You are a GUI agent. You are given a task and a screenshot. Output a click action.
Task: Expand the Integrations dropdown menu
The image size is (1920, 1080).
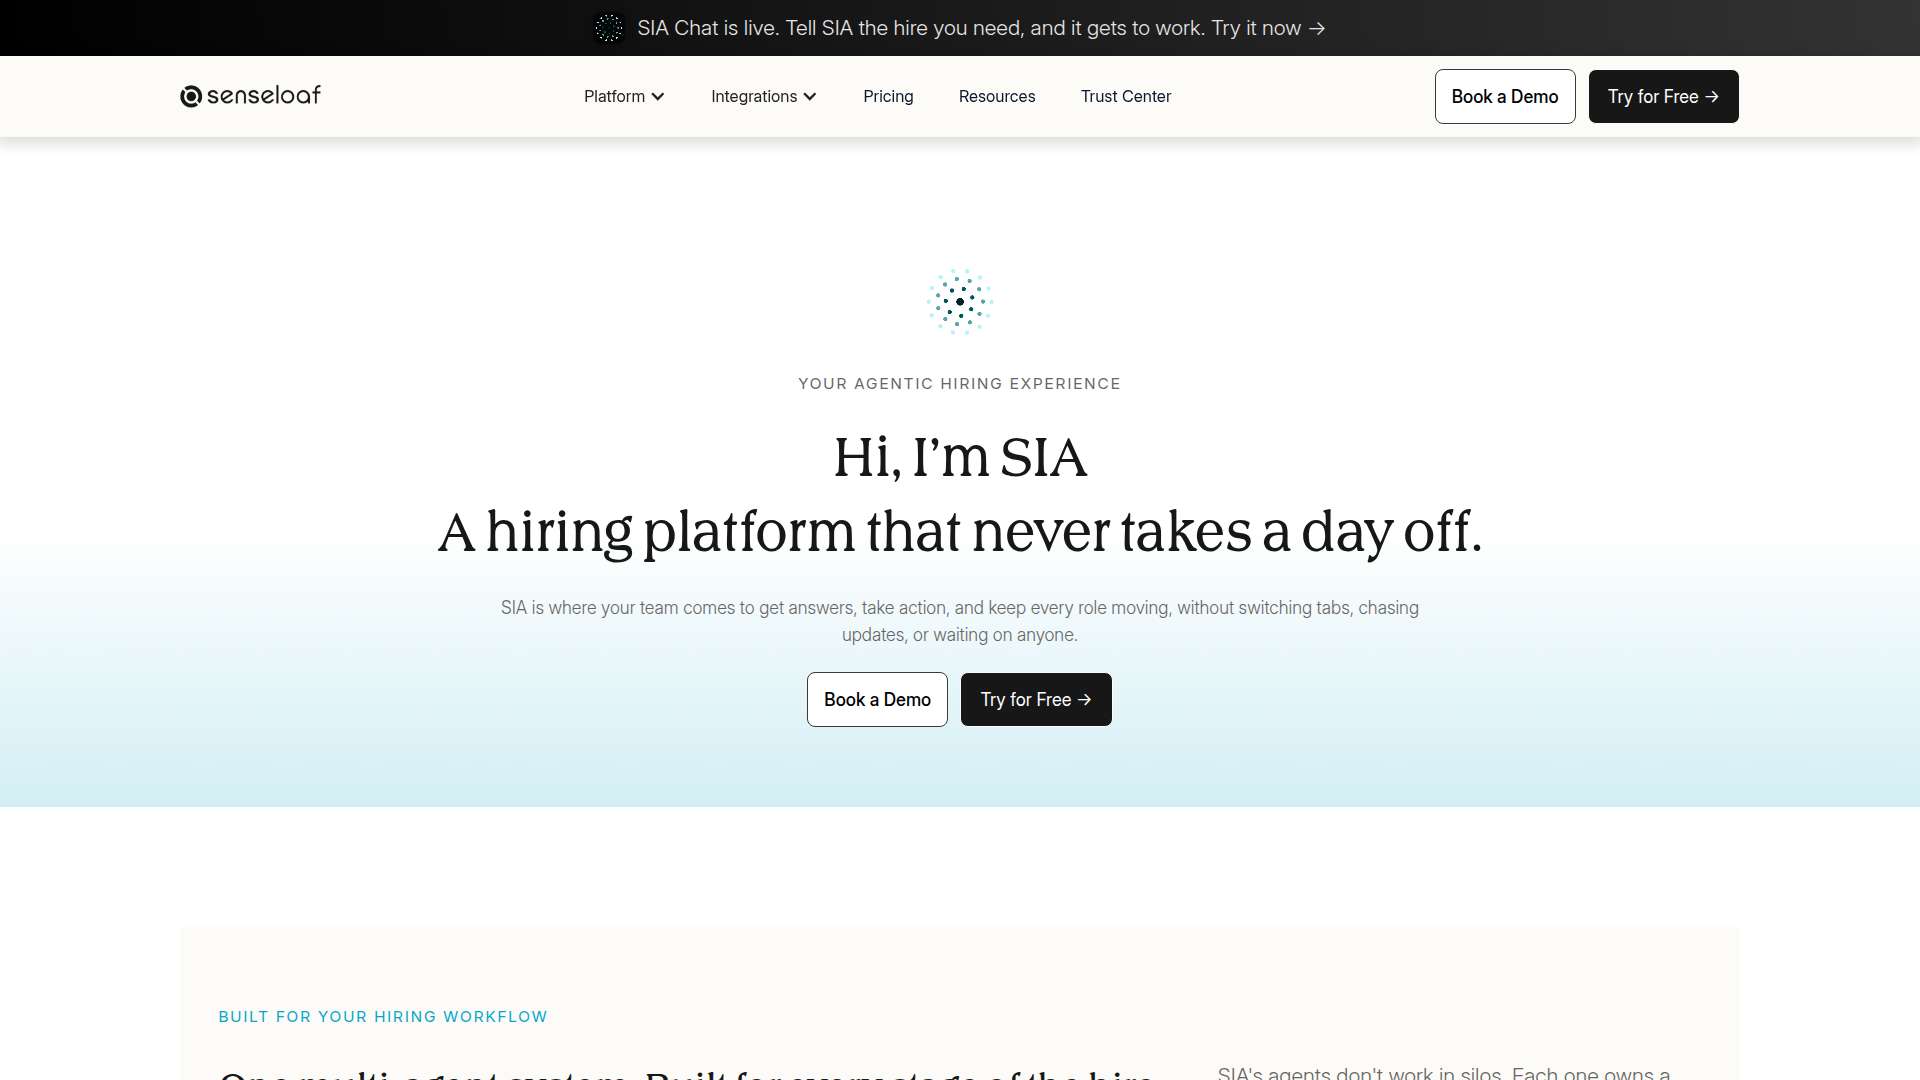coord(764,96)
